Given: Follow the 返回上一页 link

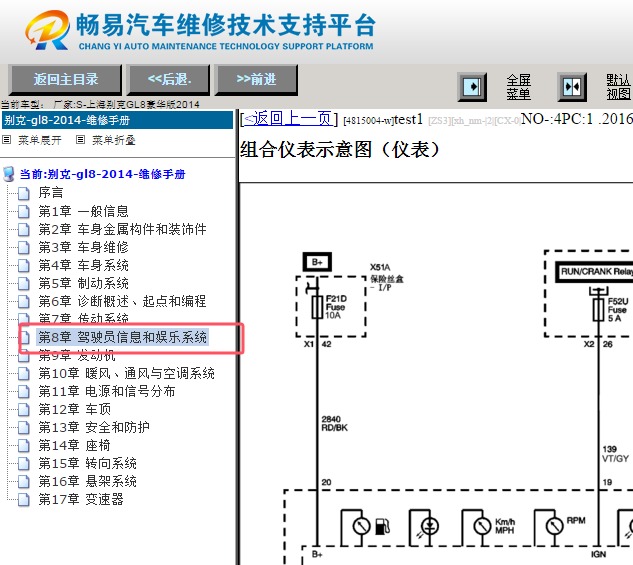Looking at the screenshot, I should coord(288,119).
